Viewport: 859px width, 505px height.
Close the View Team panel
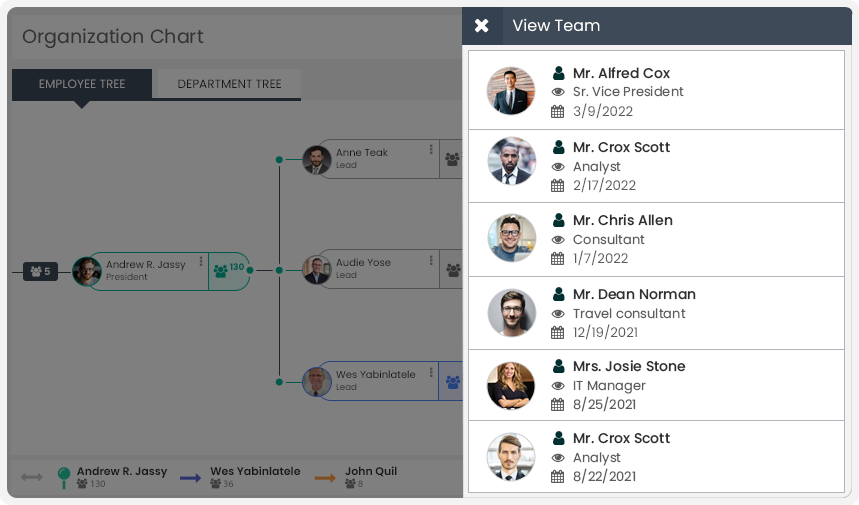click(x=482, y=26)
